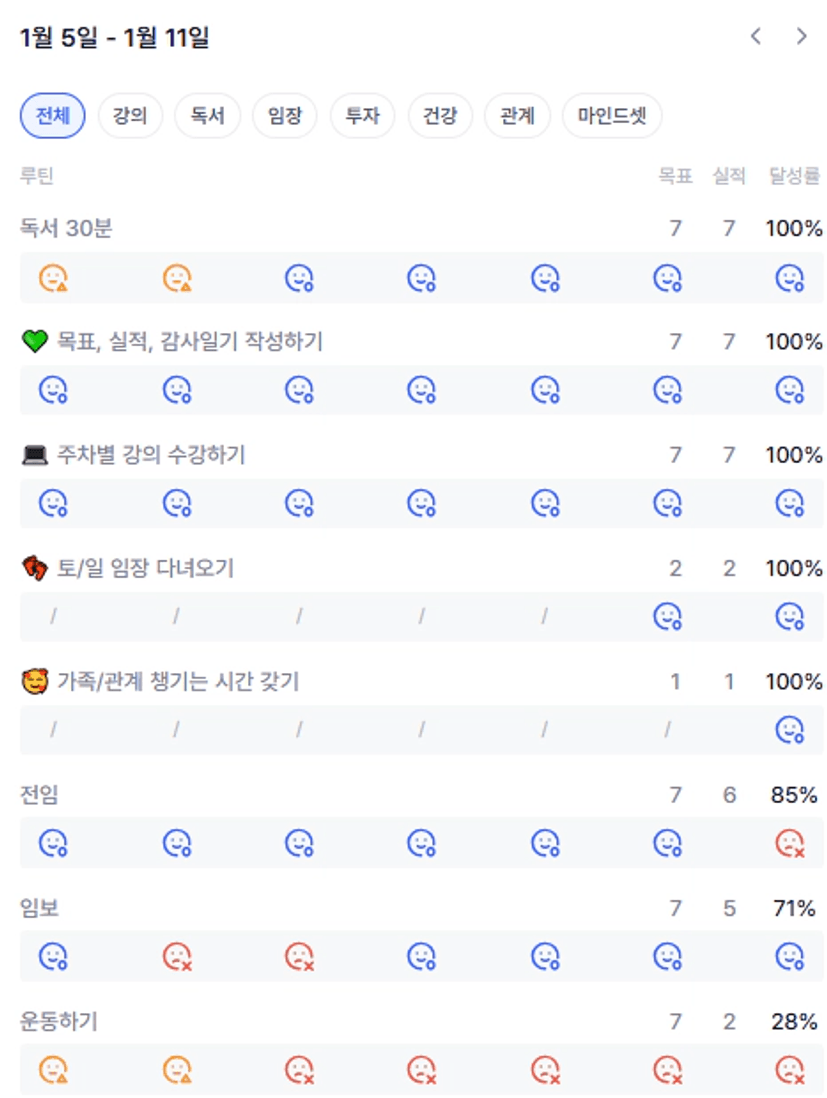This screenshot has height=1098, width=827.
Task: Switch to the 독서 category chip
Action: click(208, 116)
